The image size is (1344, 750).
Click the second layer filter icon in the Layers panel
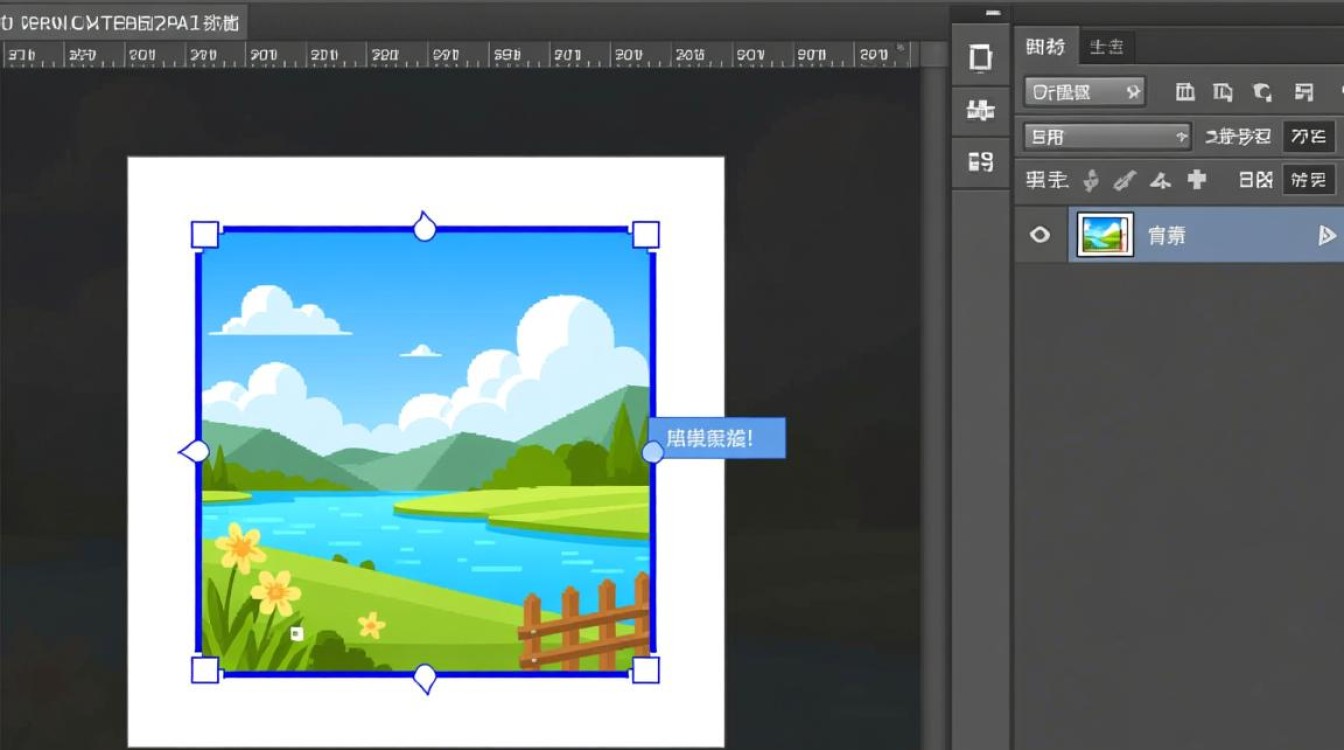click(x=1223, y=93)
